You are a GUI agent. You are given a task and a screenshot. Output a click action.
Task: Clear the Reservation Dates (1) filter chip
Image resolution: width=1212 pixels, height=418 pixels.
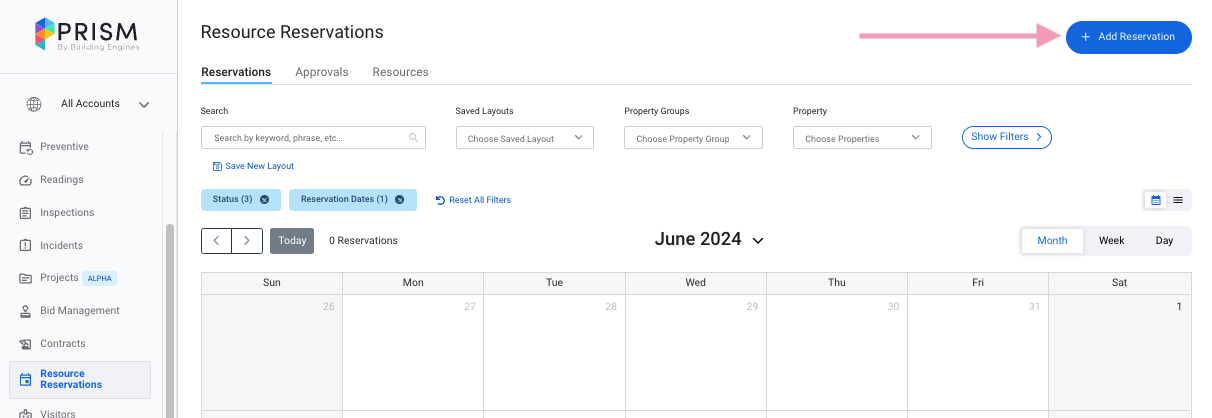[399, 200]
